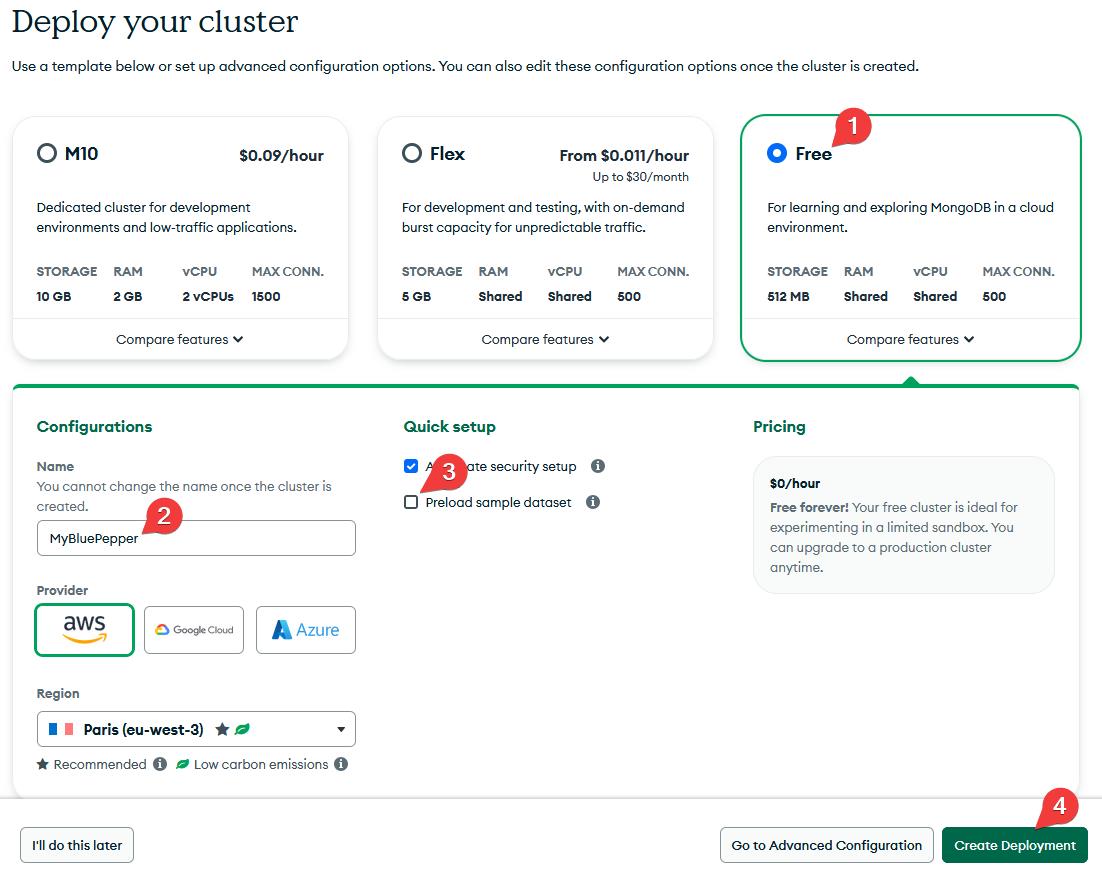Click the $0.09/hour price on M10
The image size is (1102, 878).
click(281, 155)
